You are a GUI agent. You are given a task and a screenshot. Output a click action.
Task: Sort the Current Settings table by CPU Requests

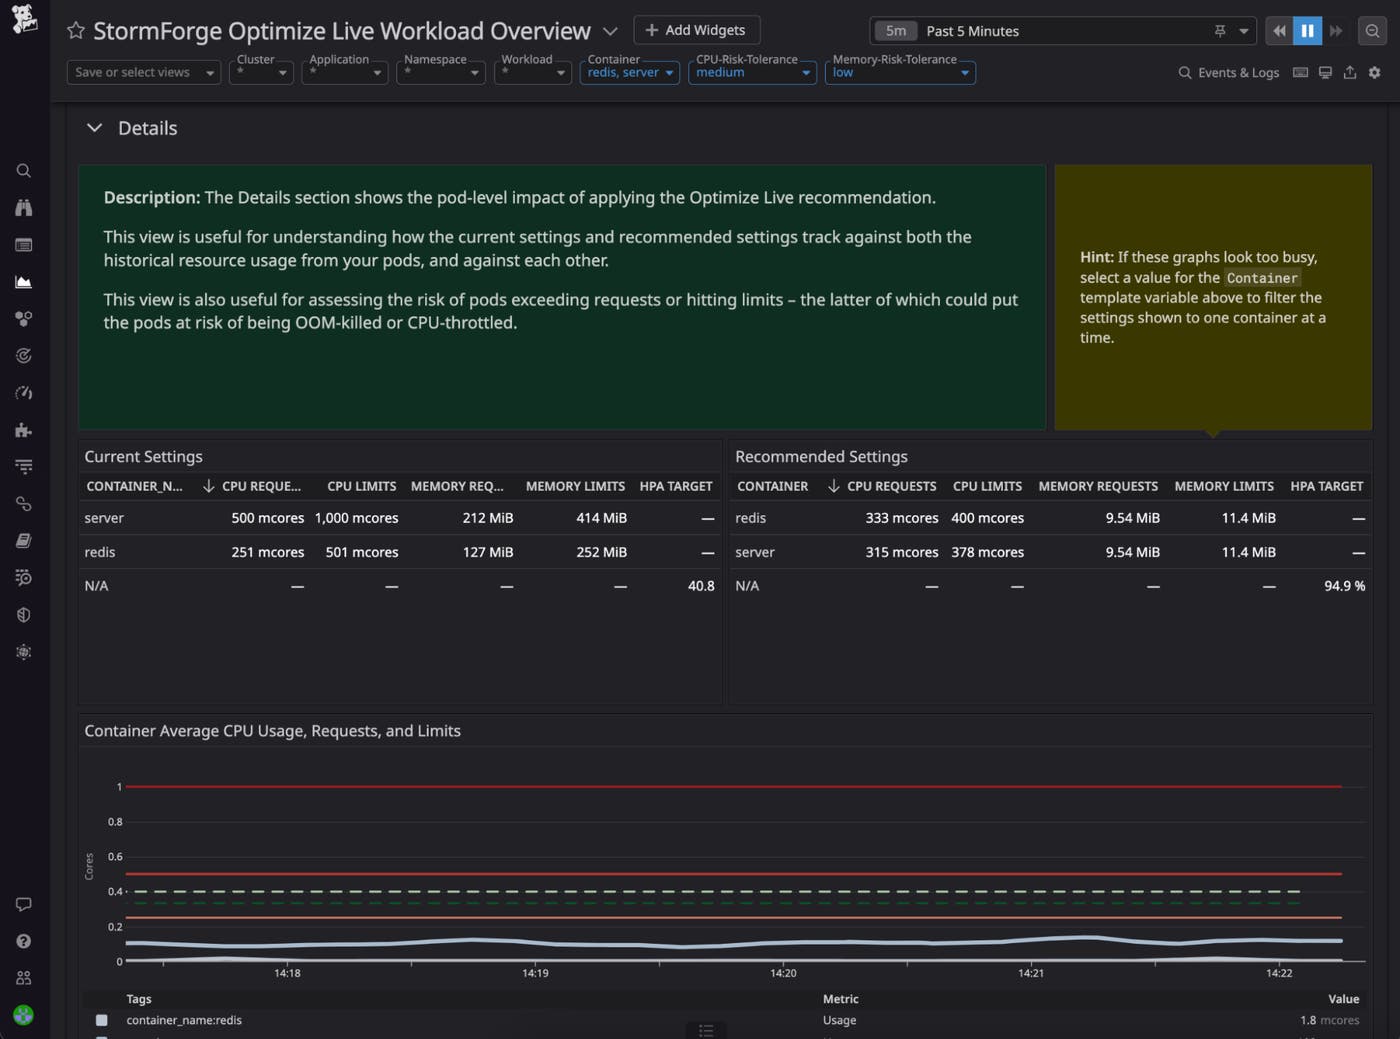click(260, 486)
